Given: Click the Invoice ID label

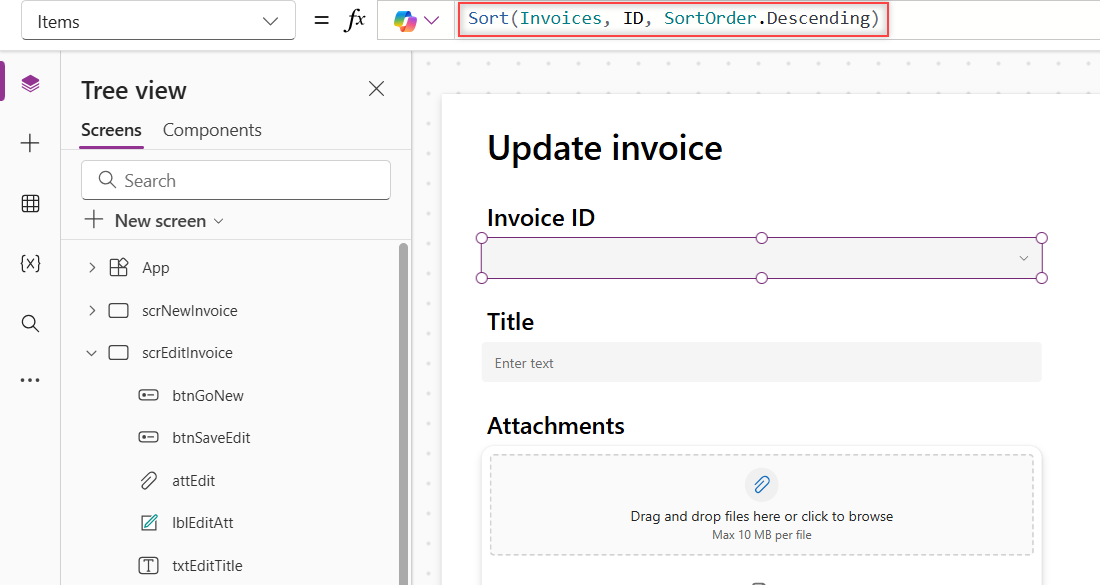Looking at the screenshot, I should pyautogui.click(x=541, y=217).
